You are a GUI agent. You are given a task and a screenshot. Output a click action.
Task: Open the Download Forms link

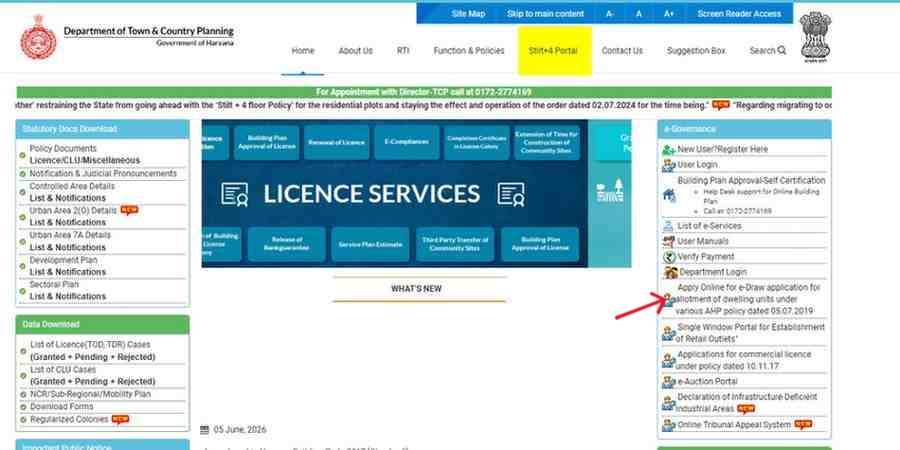[x=61, y=407]
